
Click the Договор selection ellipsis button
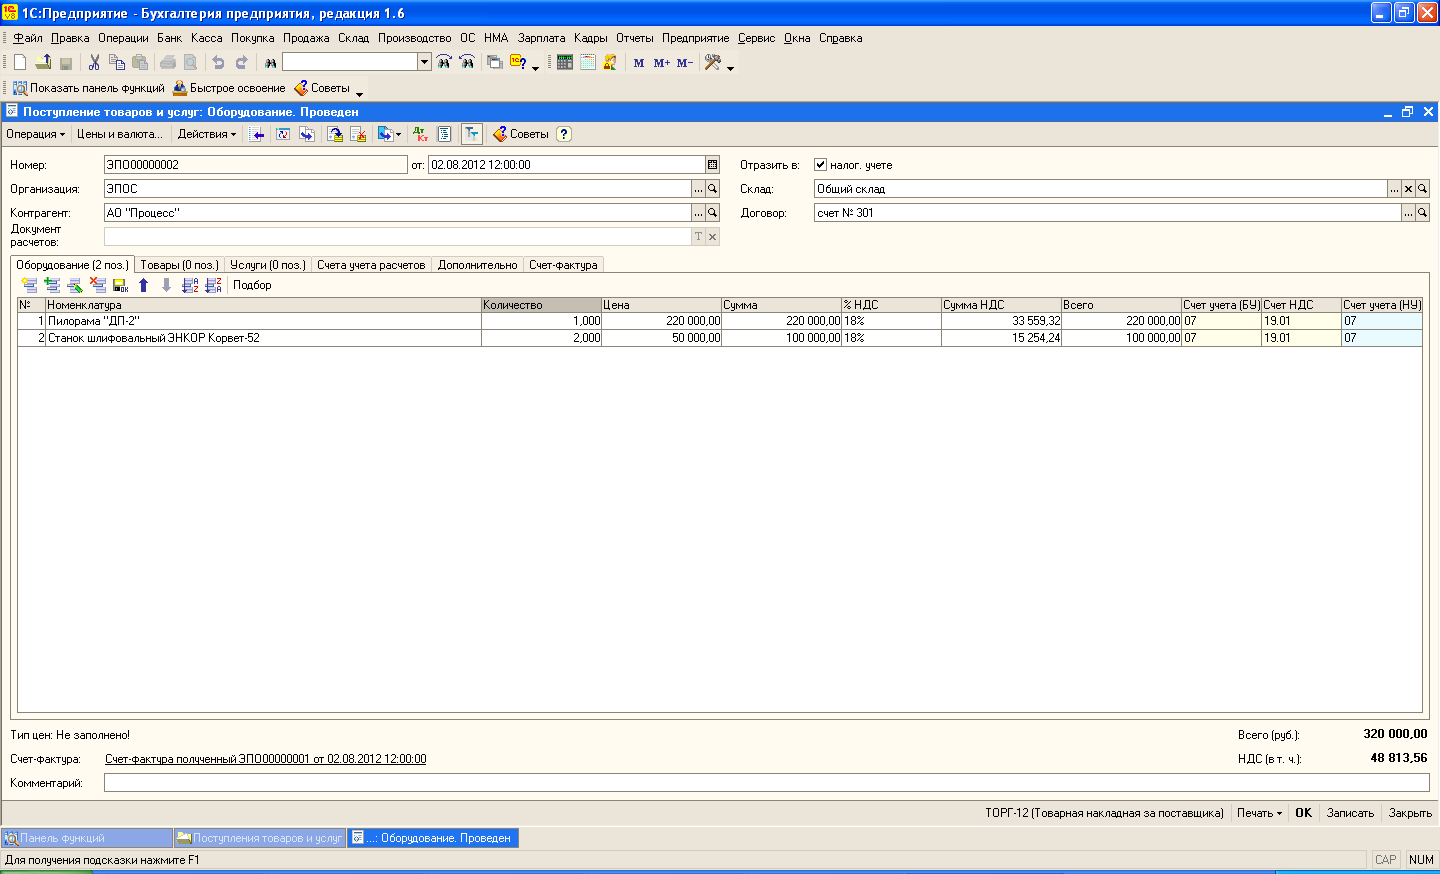1408,213
